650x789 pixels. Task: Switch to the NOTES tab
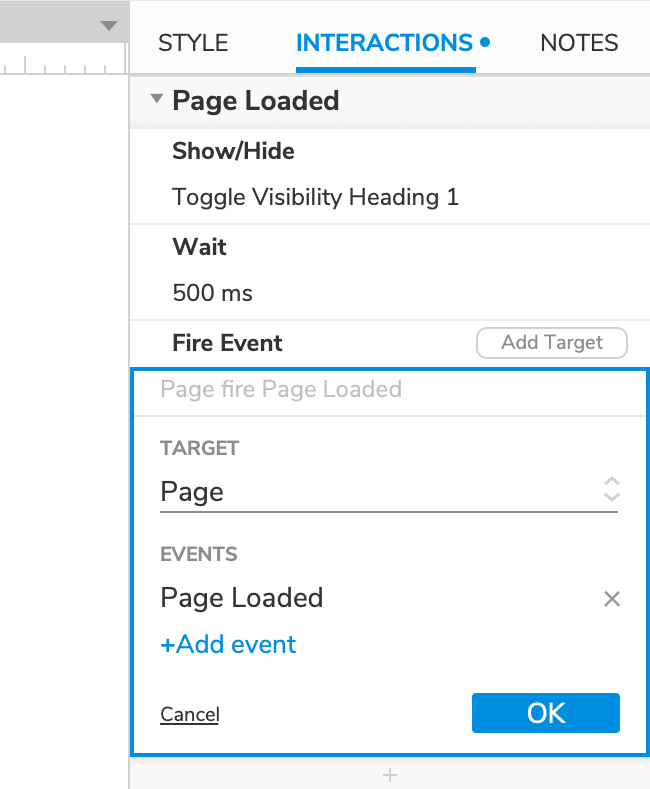click(579, 43)
